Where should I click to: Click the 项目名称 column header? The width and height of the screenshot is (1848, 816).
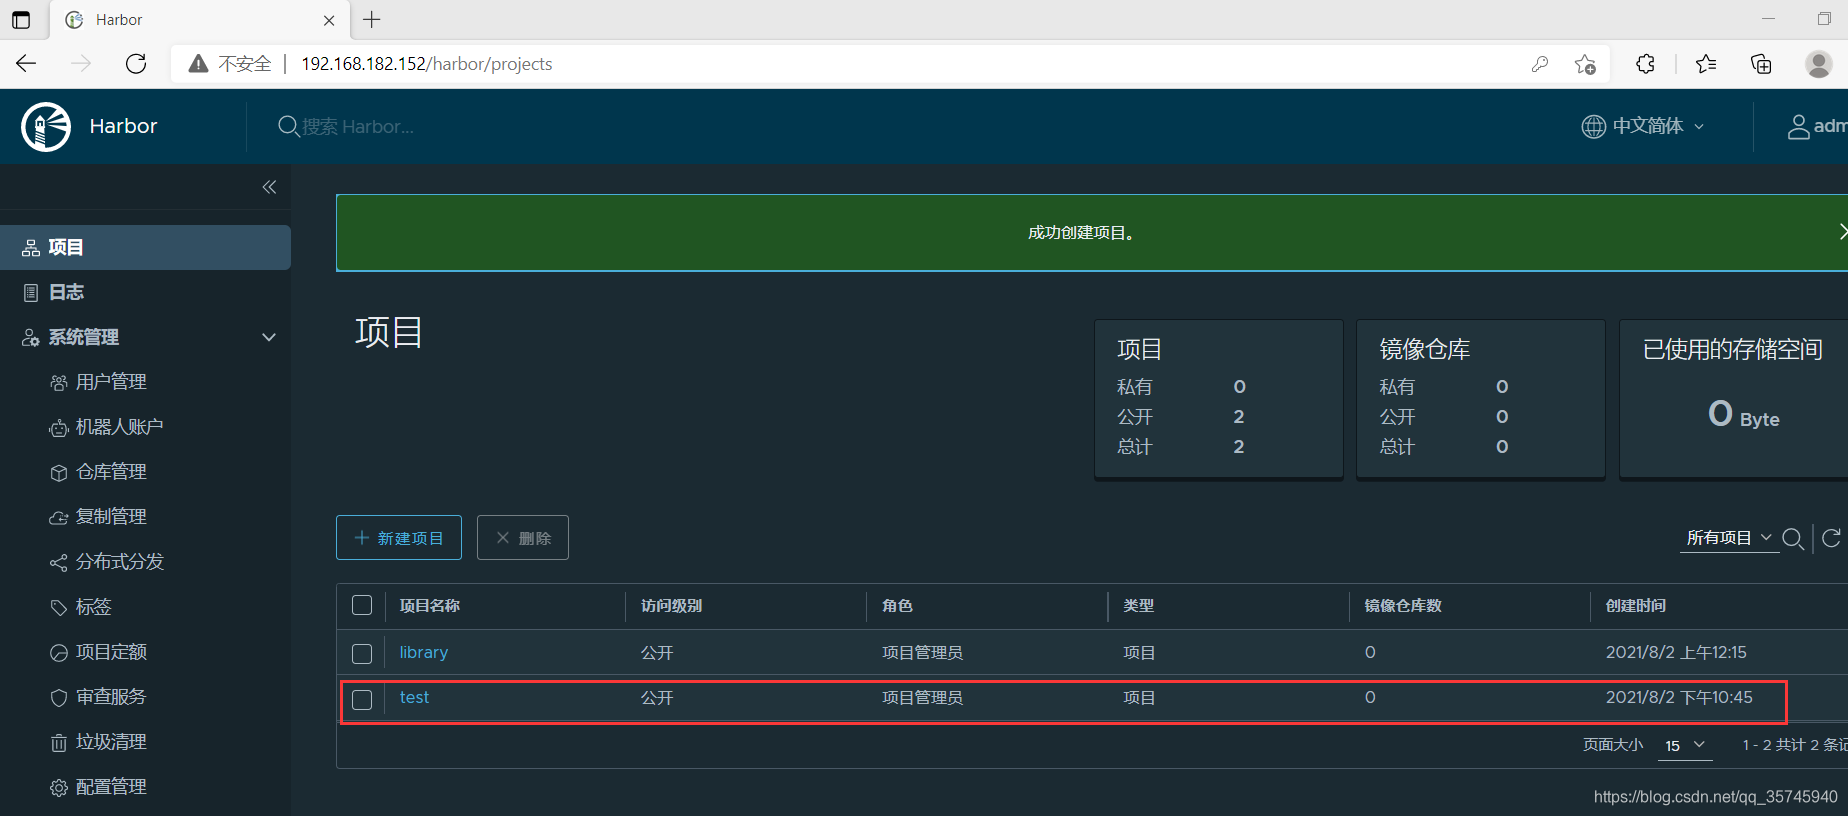pyautogui.click(x=430, y=606)
